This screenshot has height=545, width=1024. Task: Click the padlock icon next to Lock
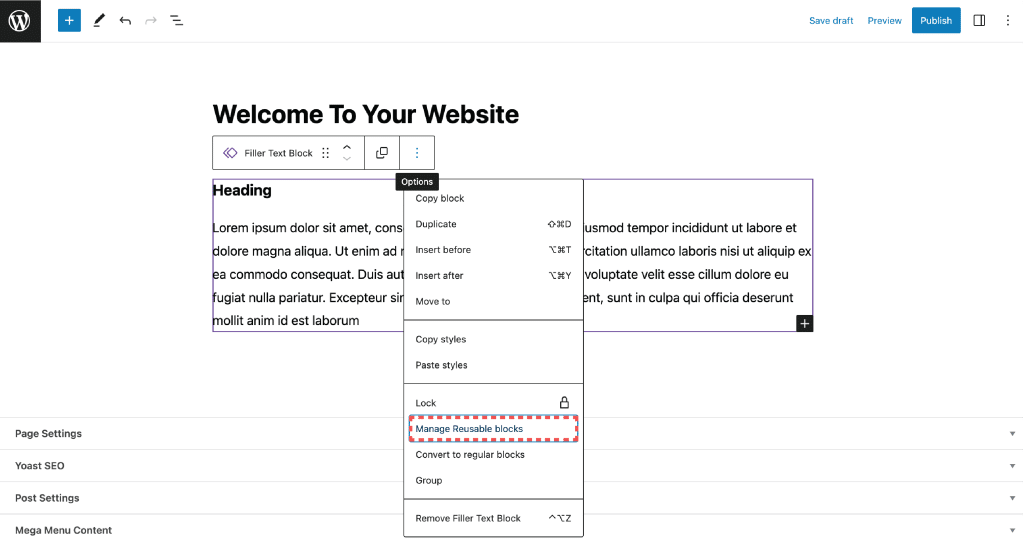pos(564,403)
